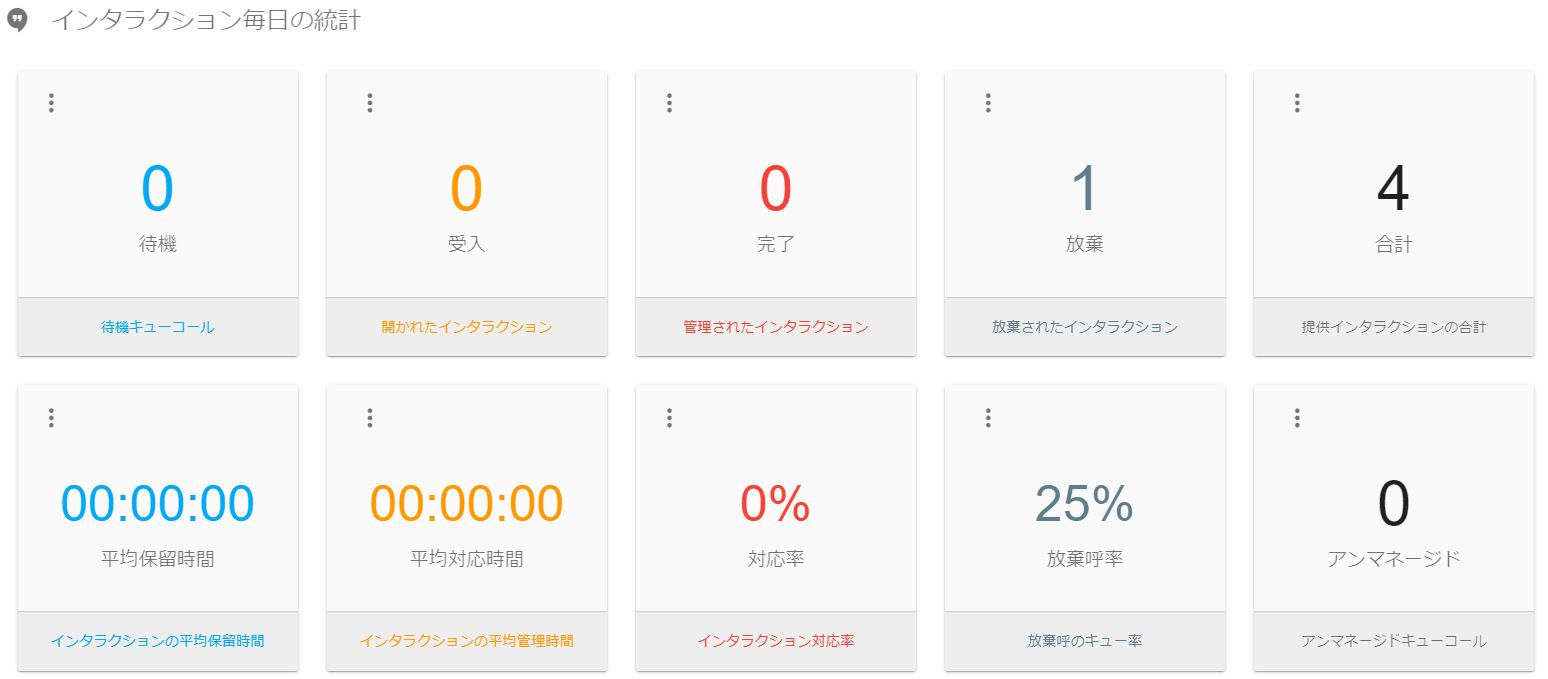Viewport: 1548px width, 679px height.
Task: Click the quote bubble icon beside the title
Action: [17, 22]
